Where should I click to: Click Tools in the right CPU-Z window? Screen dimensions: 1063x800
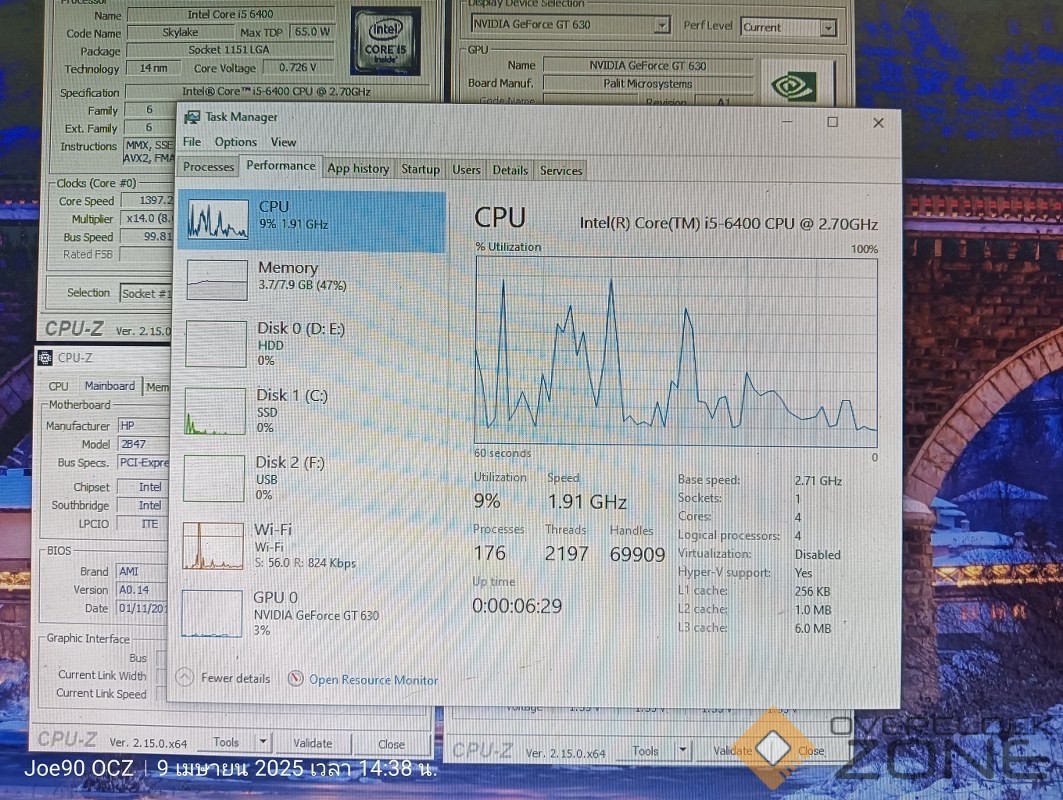[645, 751]
